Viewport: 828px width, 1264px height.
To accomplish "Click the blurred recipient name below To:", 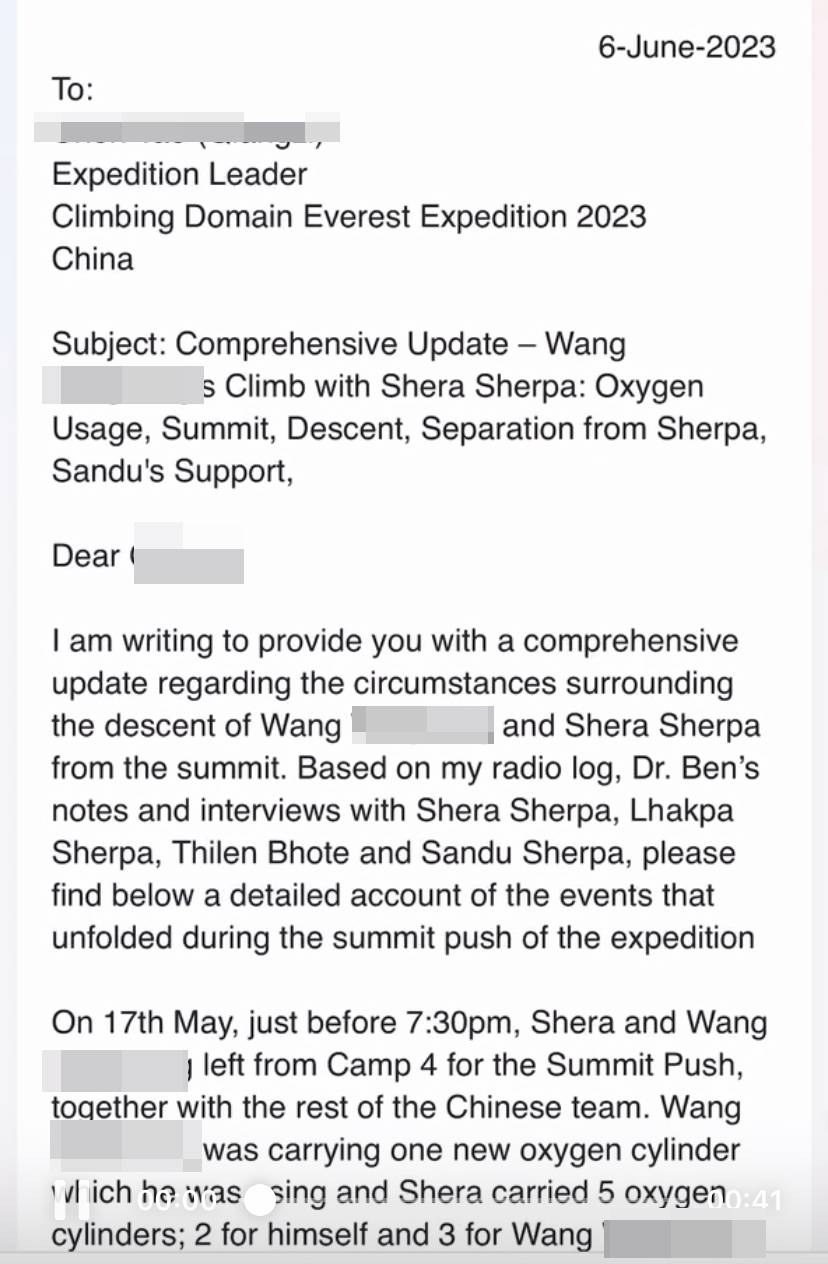I will 187,129.
